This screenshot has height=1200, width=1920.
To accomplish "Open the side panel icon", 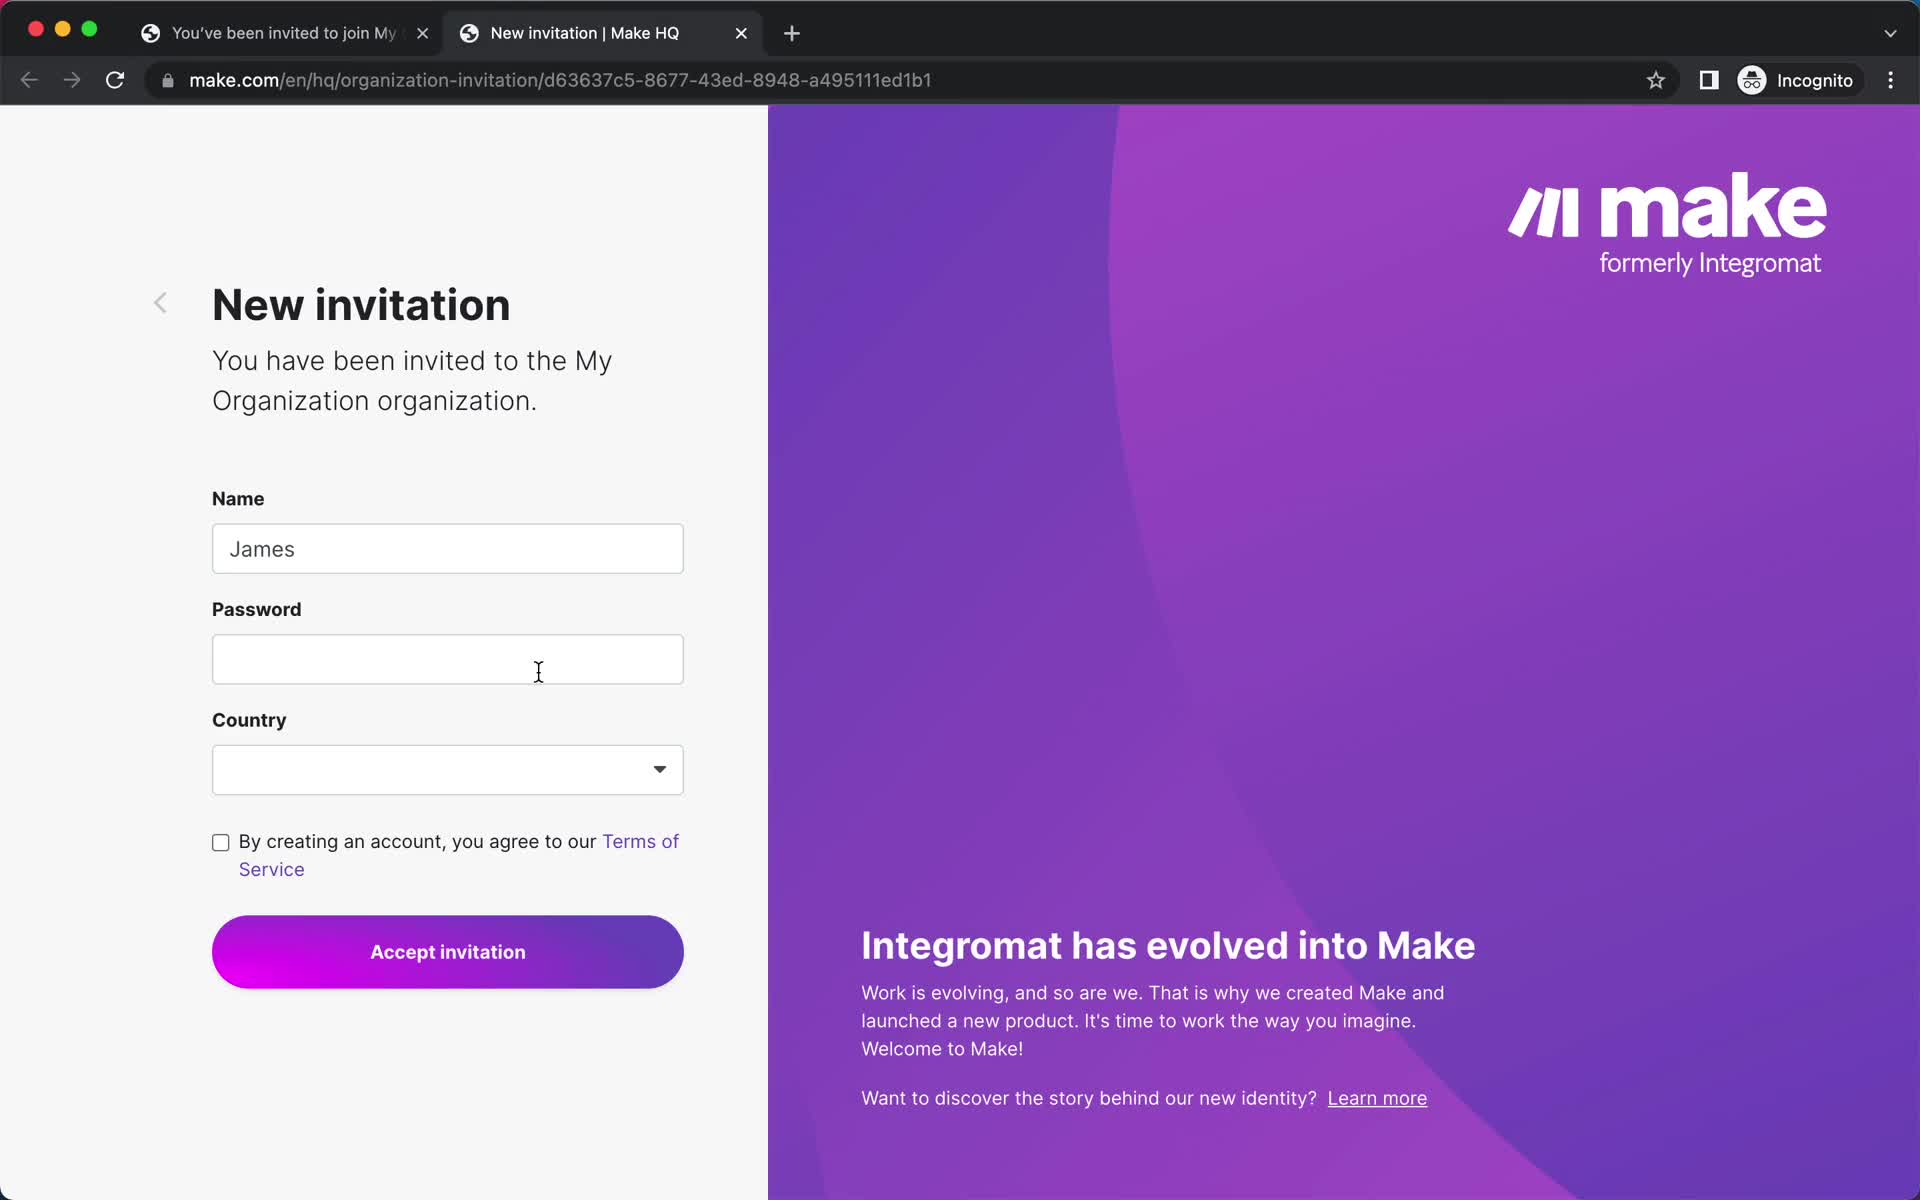I will [1709, 80].
